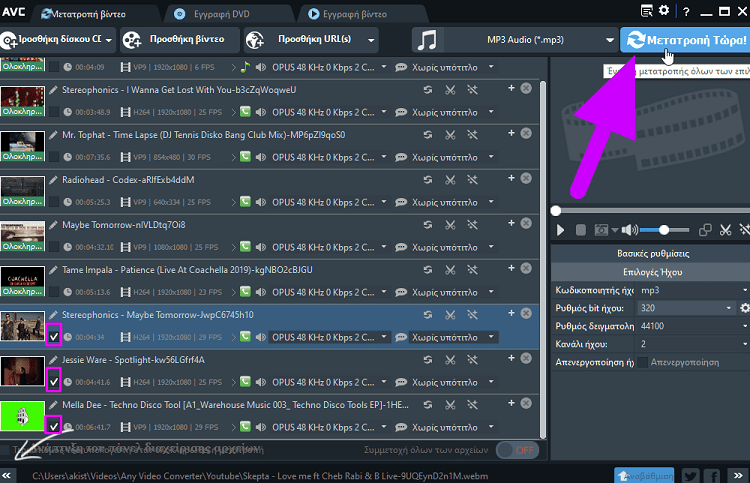Image resolution: width=750 pixels, height=483 pixels.
Task: Add to Maybe Tomorrow-nlVLDtq7Oi8 with plus icon
Action: tap(511, 223)
